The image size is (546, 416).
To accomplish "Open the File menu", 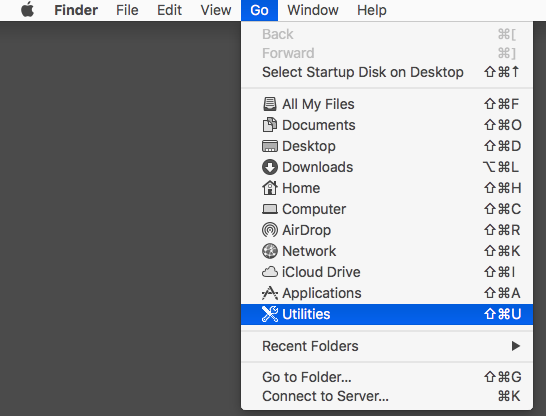I will point(127,10).
